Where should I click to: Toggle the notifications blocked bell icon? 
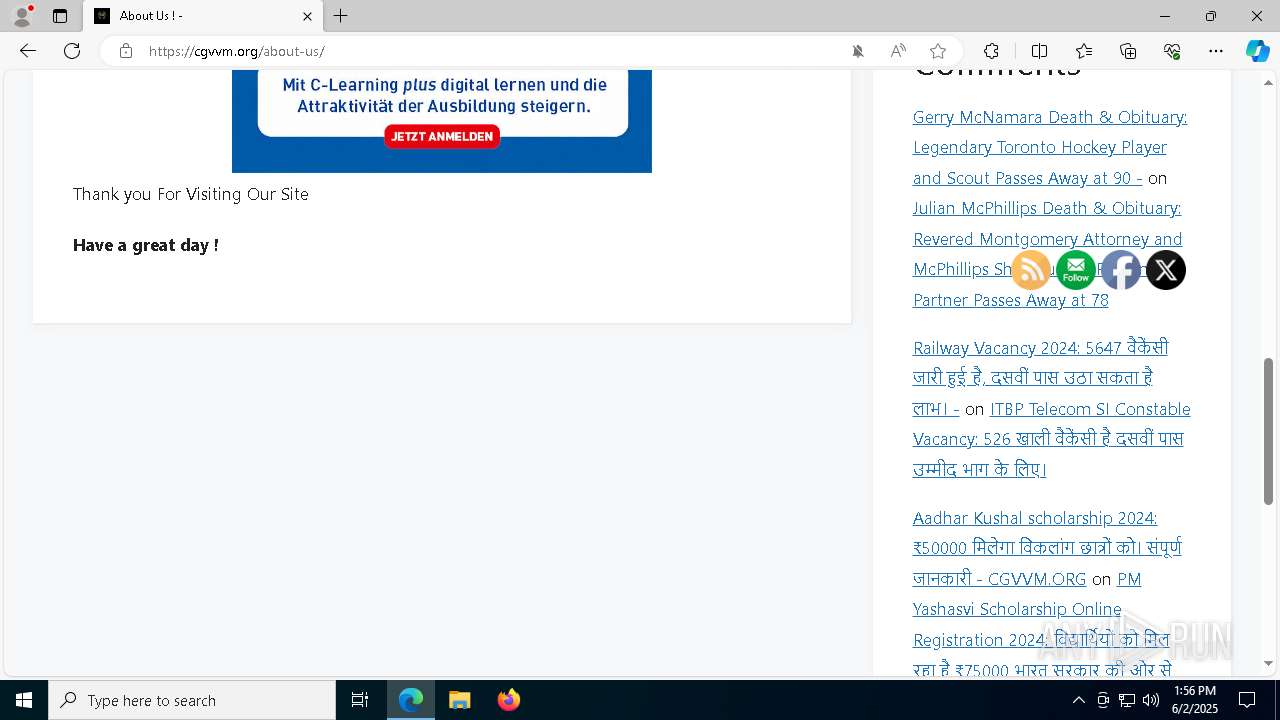click(x=857, y=51)
